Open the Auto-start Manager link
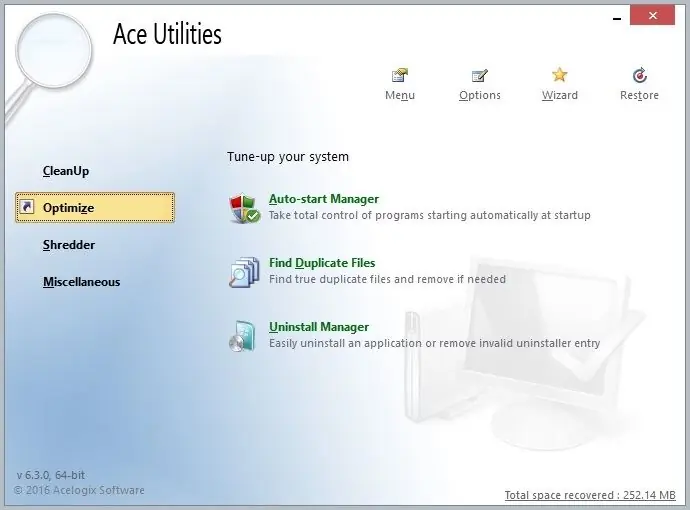 point(323,199)
